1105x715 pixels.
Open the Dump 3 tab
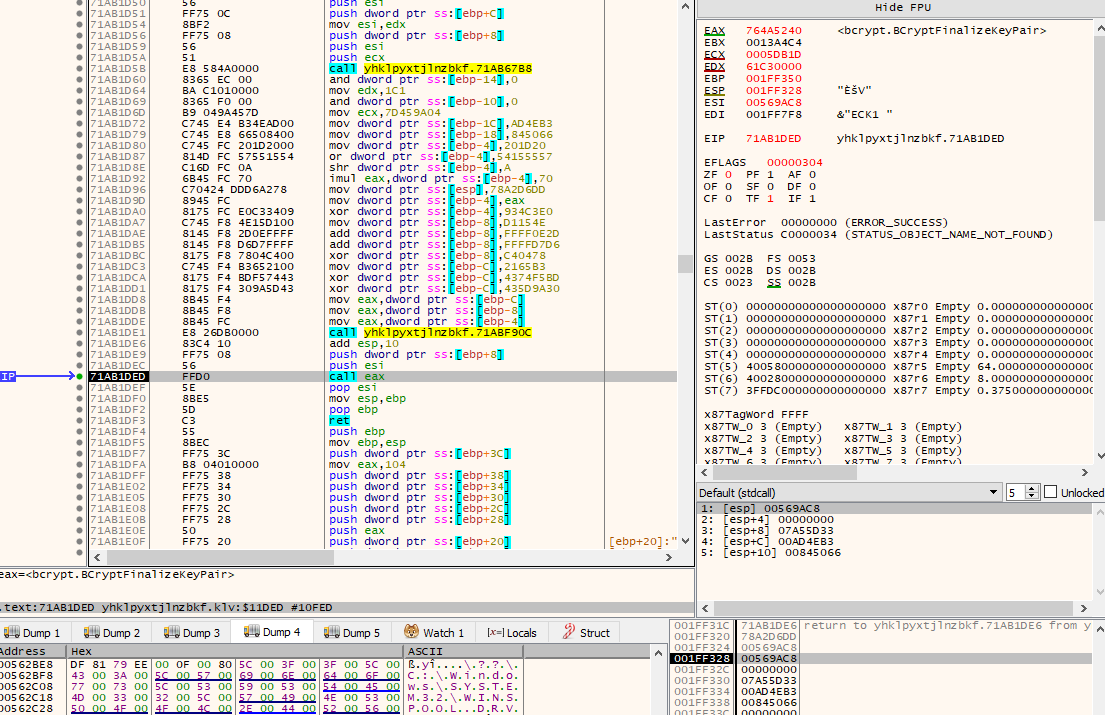[x=192, y=633]
